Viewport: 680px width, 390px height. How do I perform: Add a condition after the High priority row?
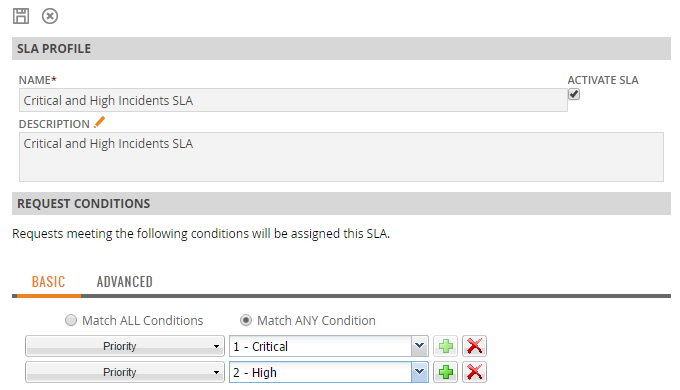click(x=445, y=372)
